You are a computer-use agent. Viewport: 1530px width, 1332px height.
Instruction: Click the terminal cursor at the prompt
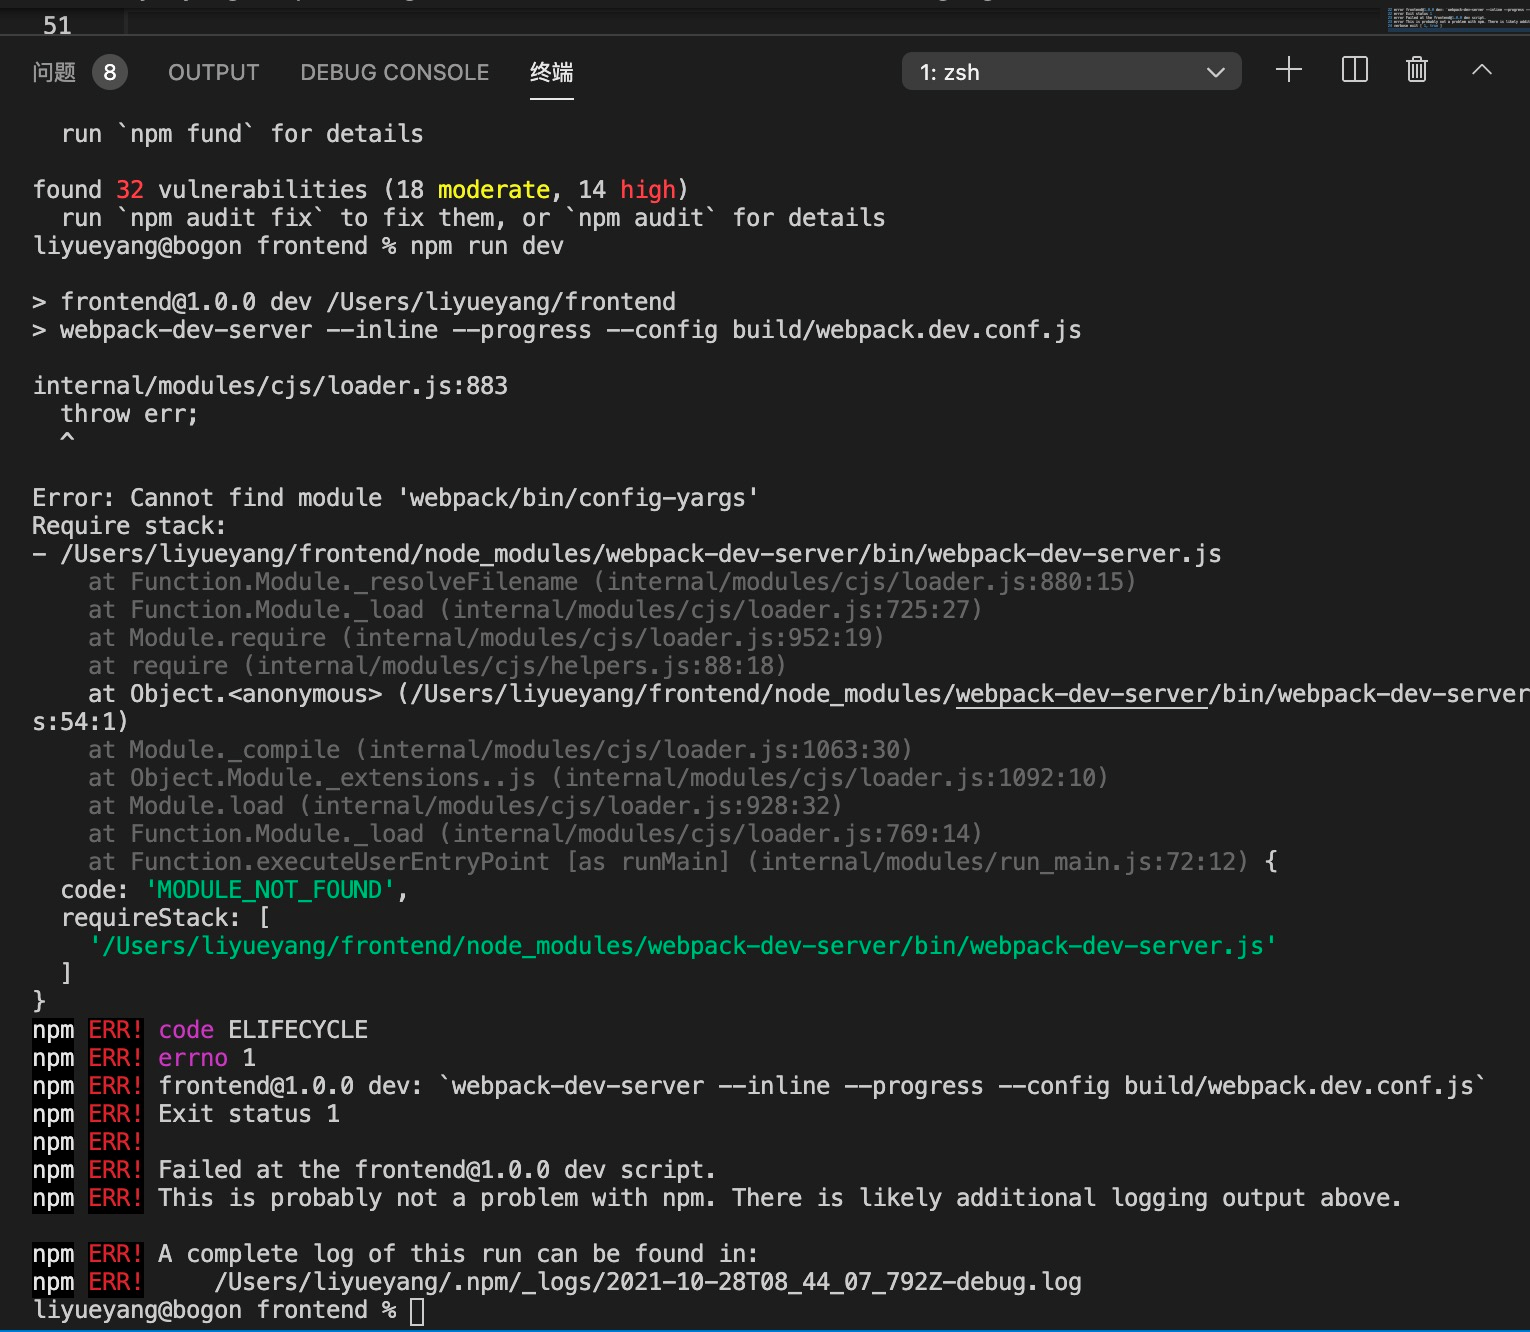pos(417,1311)
